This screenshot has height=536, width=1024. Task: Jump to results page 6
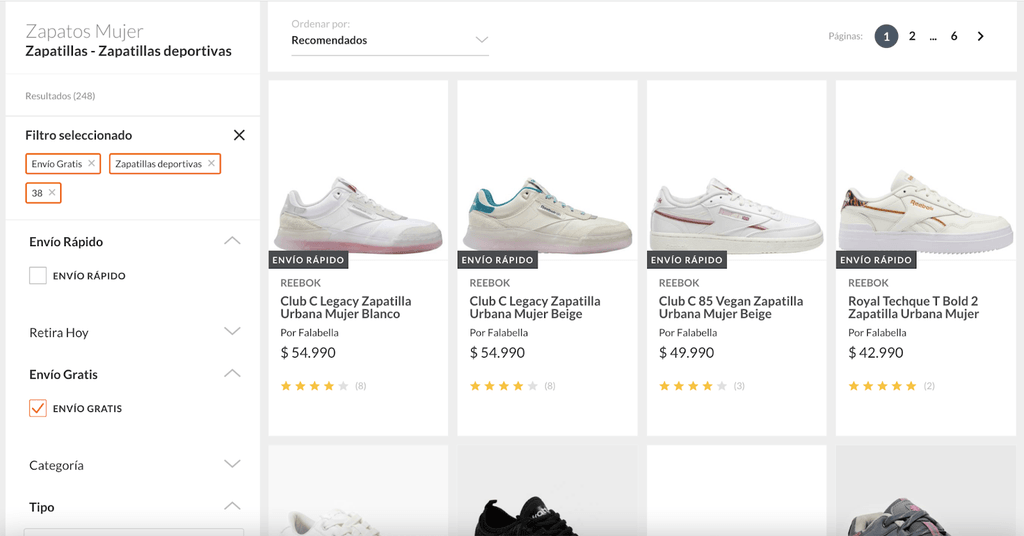pos(954,37)
